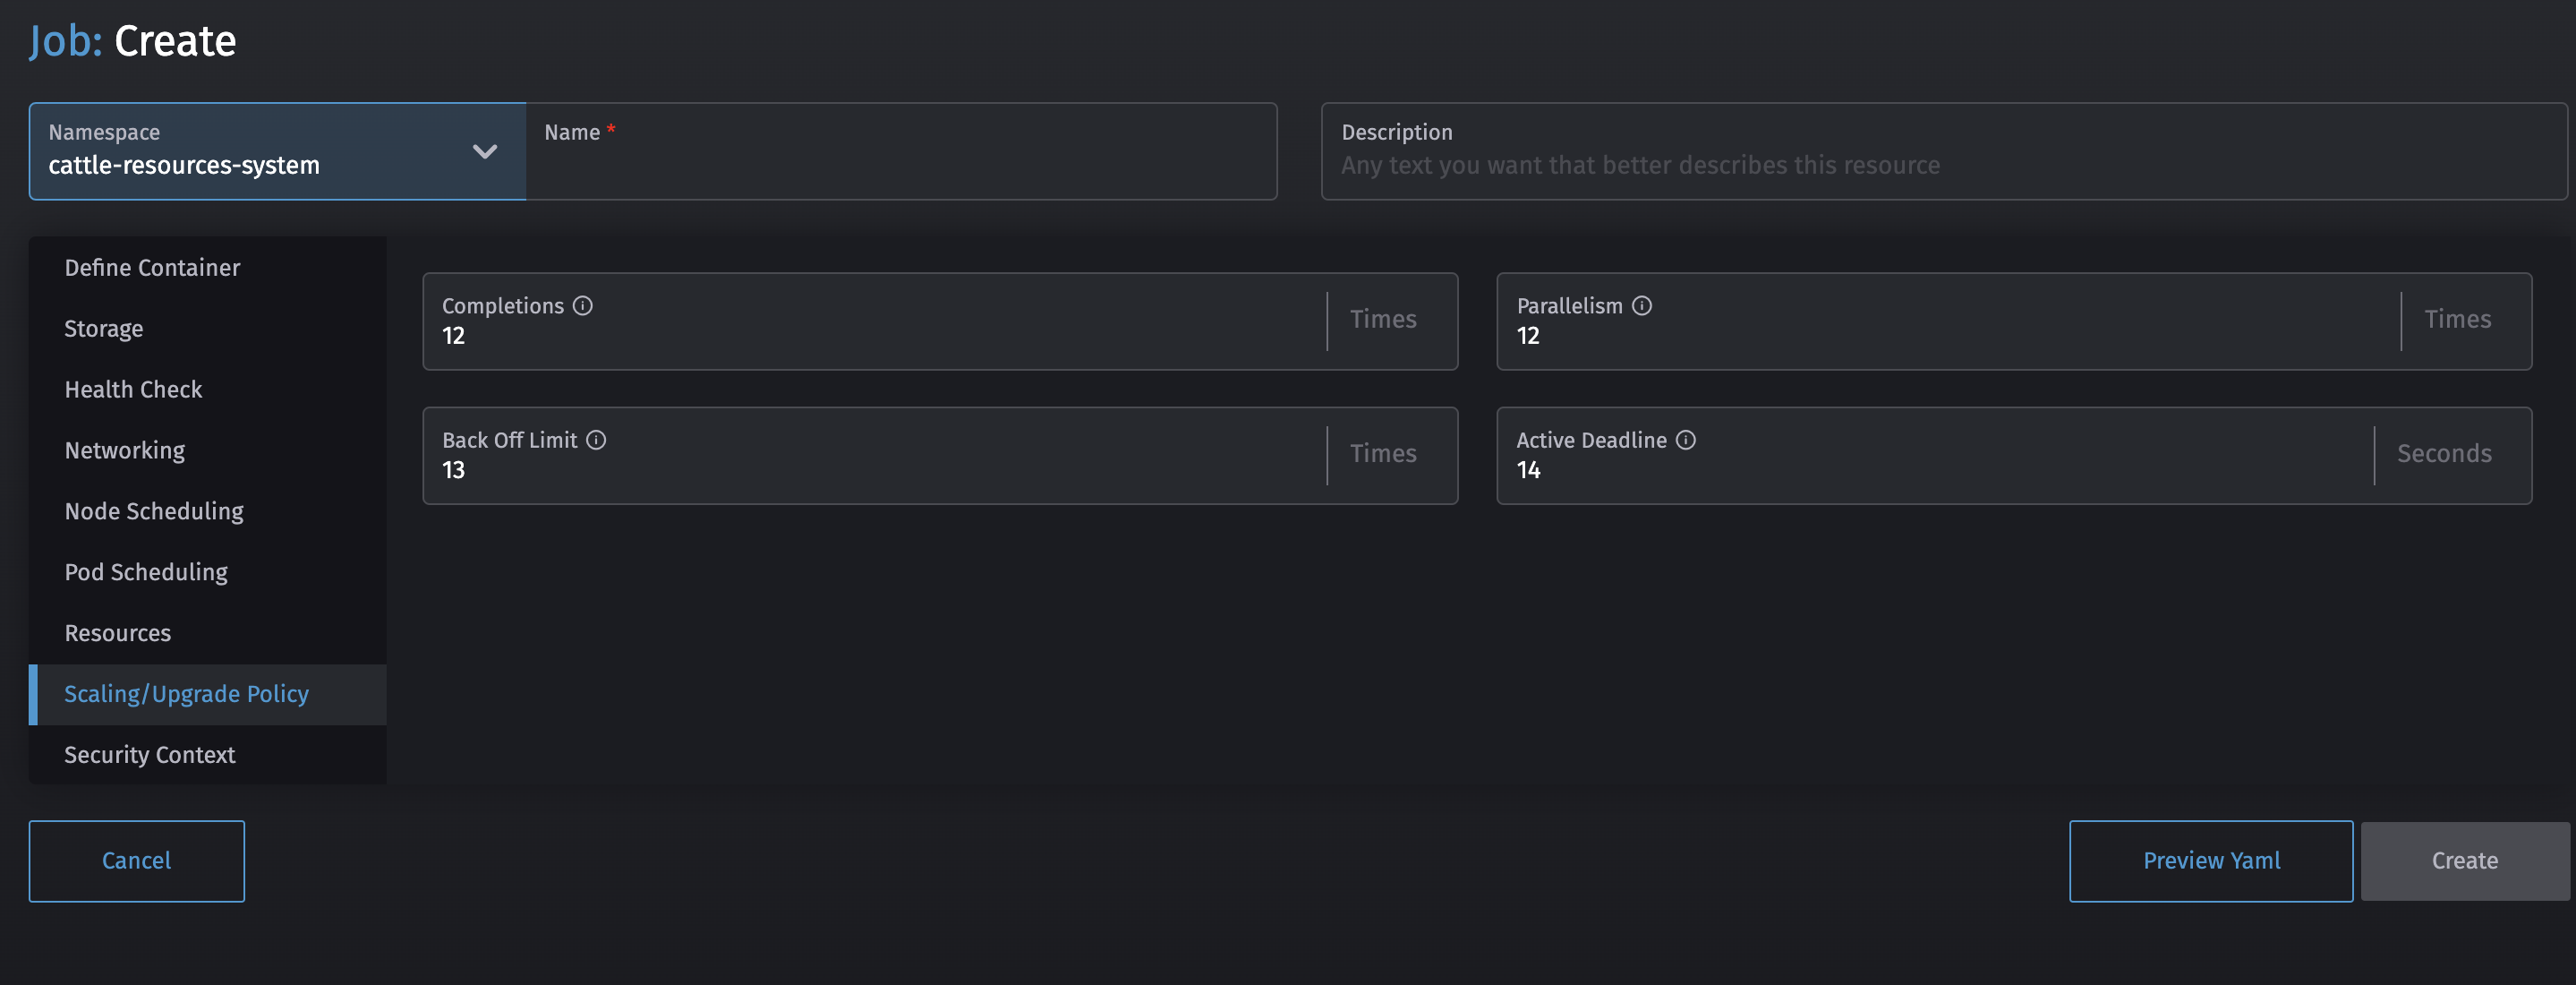Screen dimensions: 2576x985
Task: Select the Health Check section
Action: 133,389
